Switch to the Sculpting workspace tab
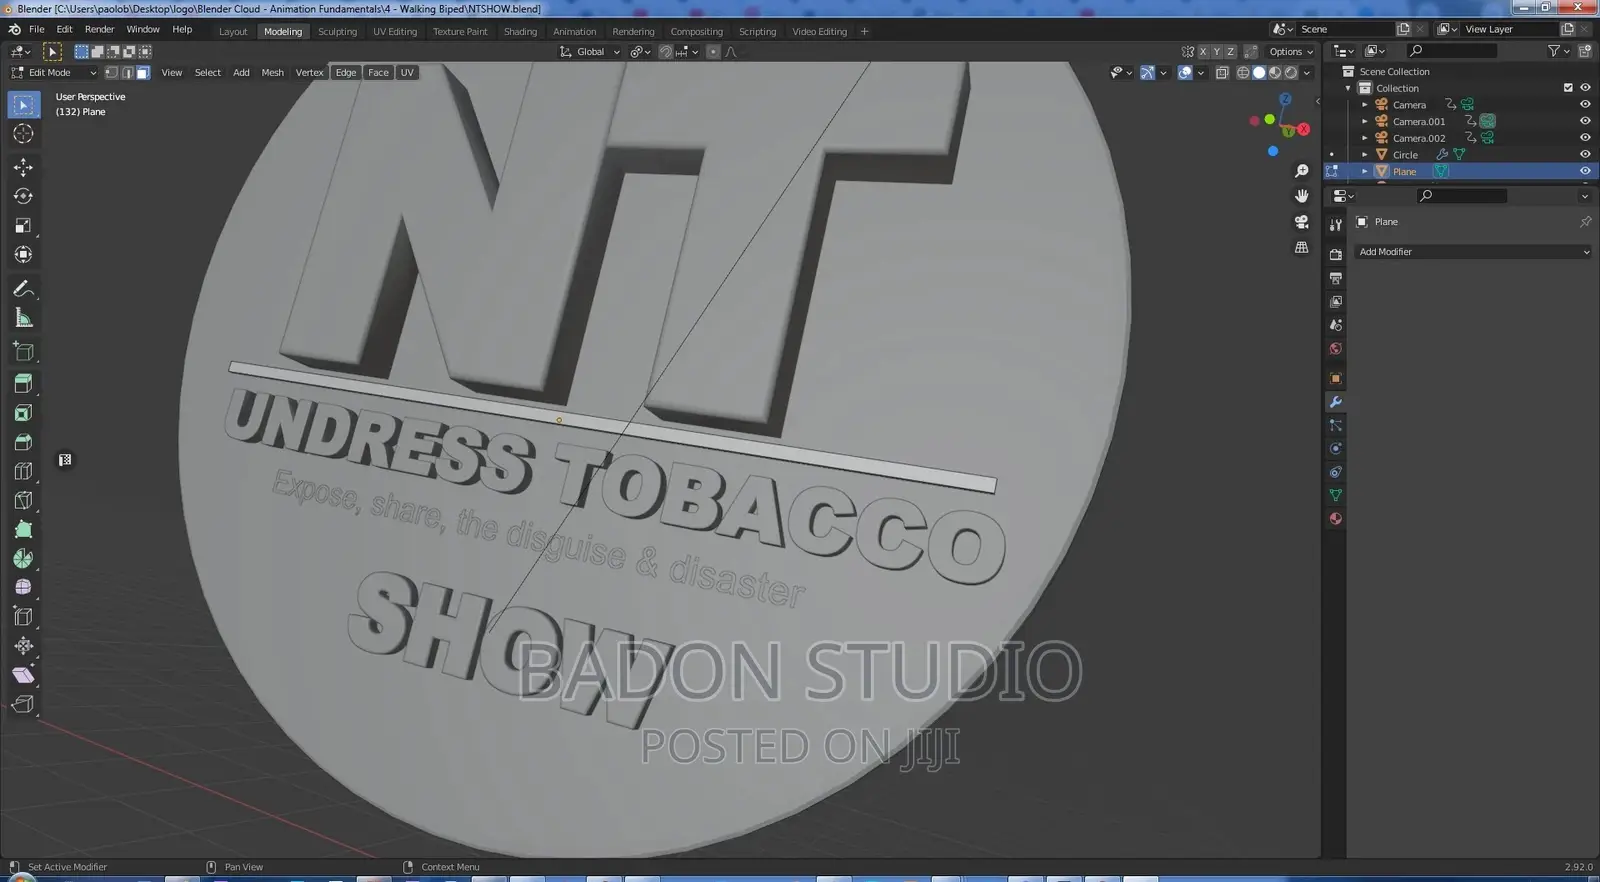 337,32
